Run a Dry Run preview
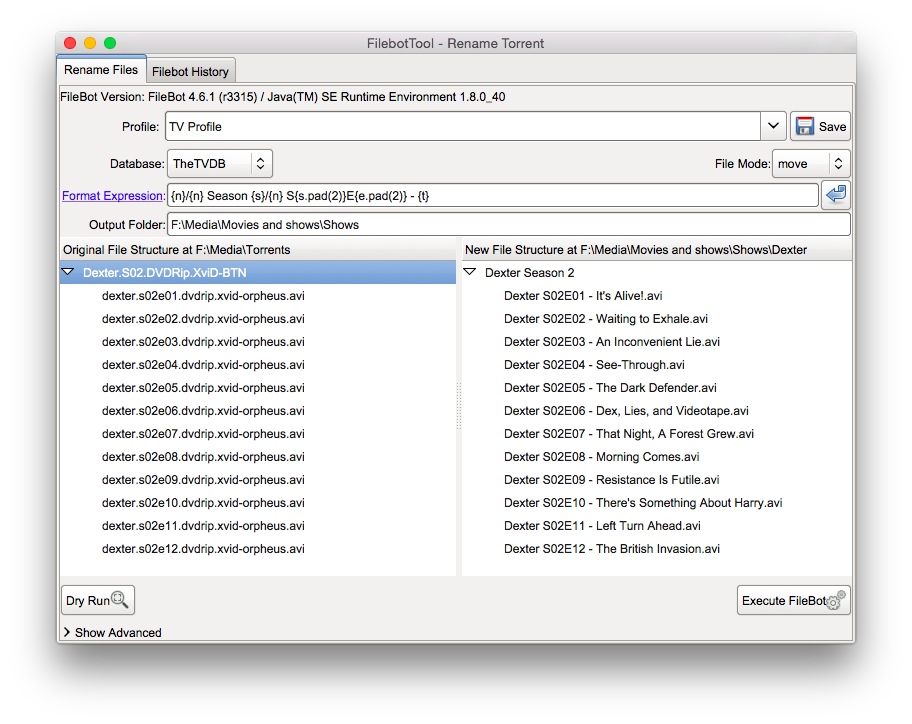This screenshot has height=724, width=912. 98,600
